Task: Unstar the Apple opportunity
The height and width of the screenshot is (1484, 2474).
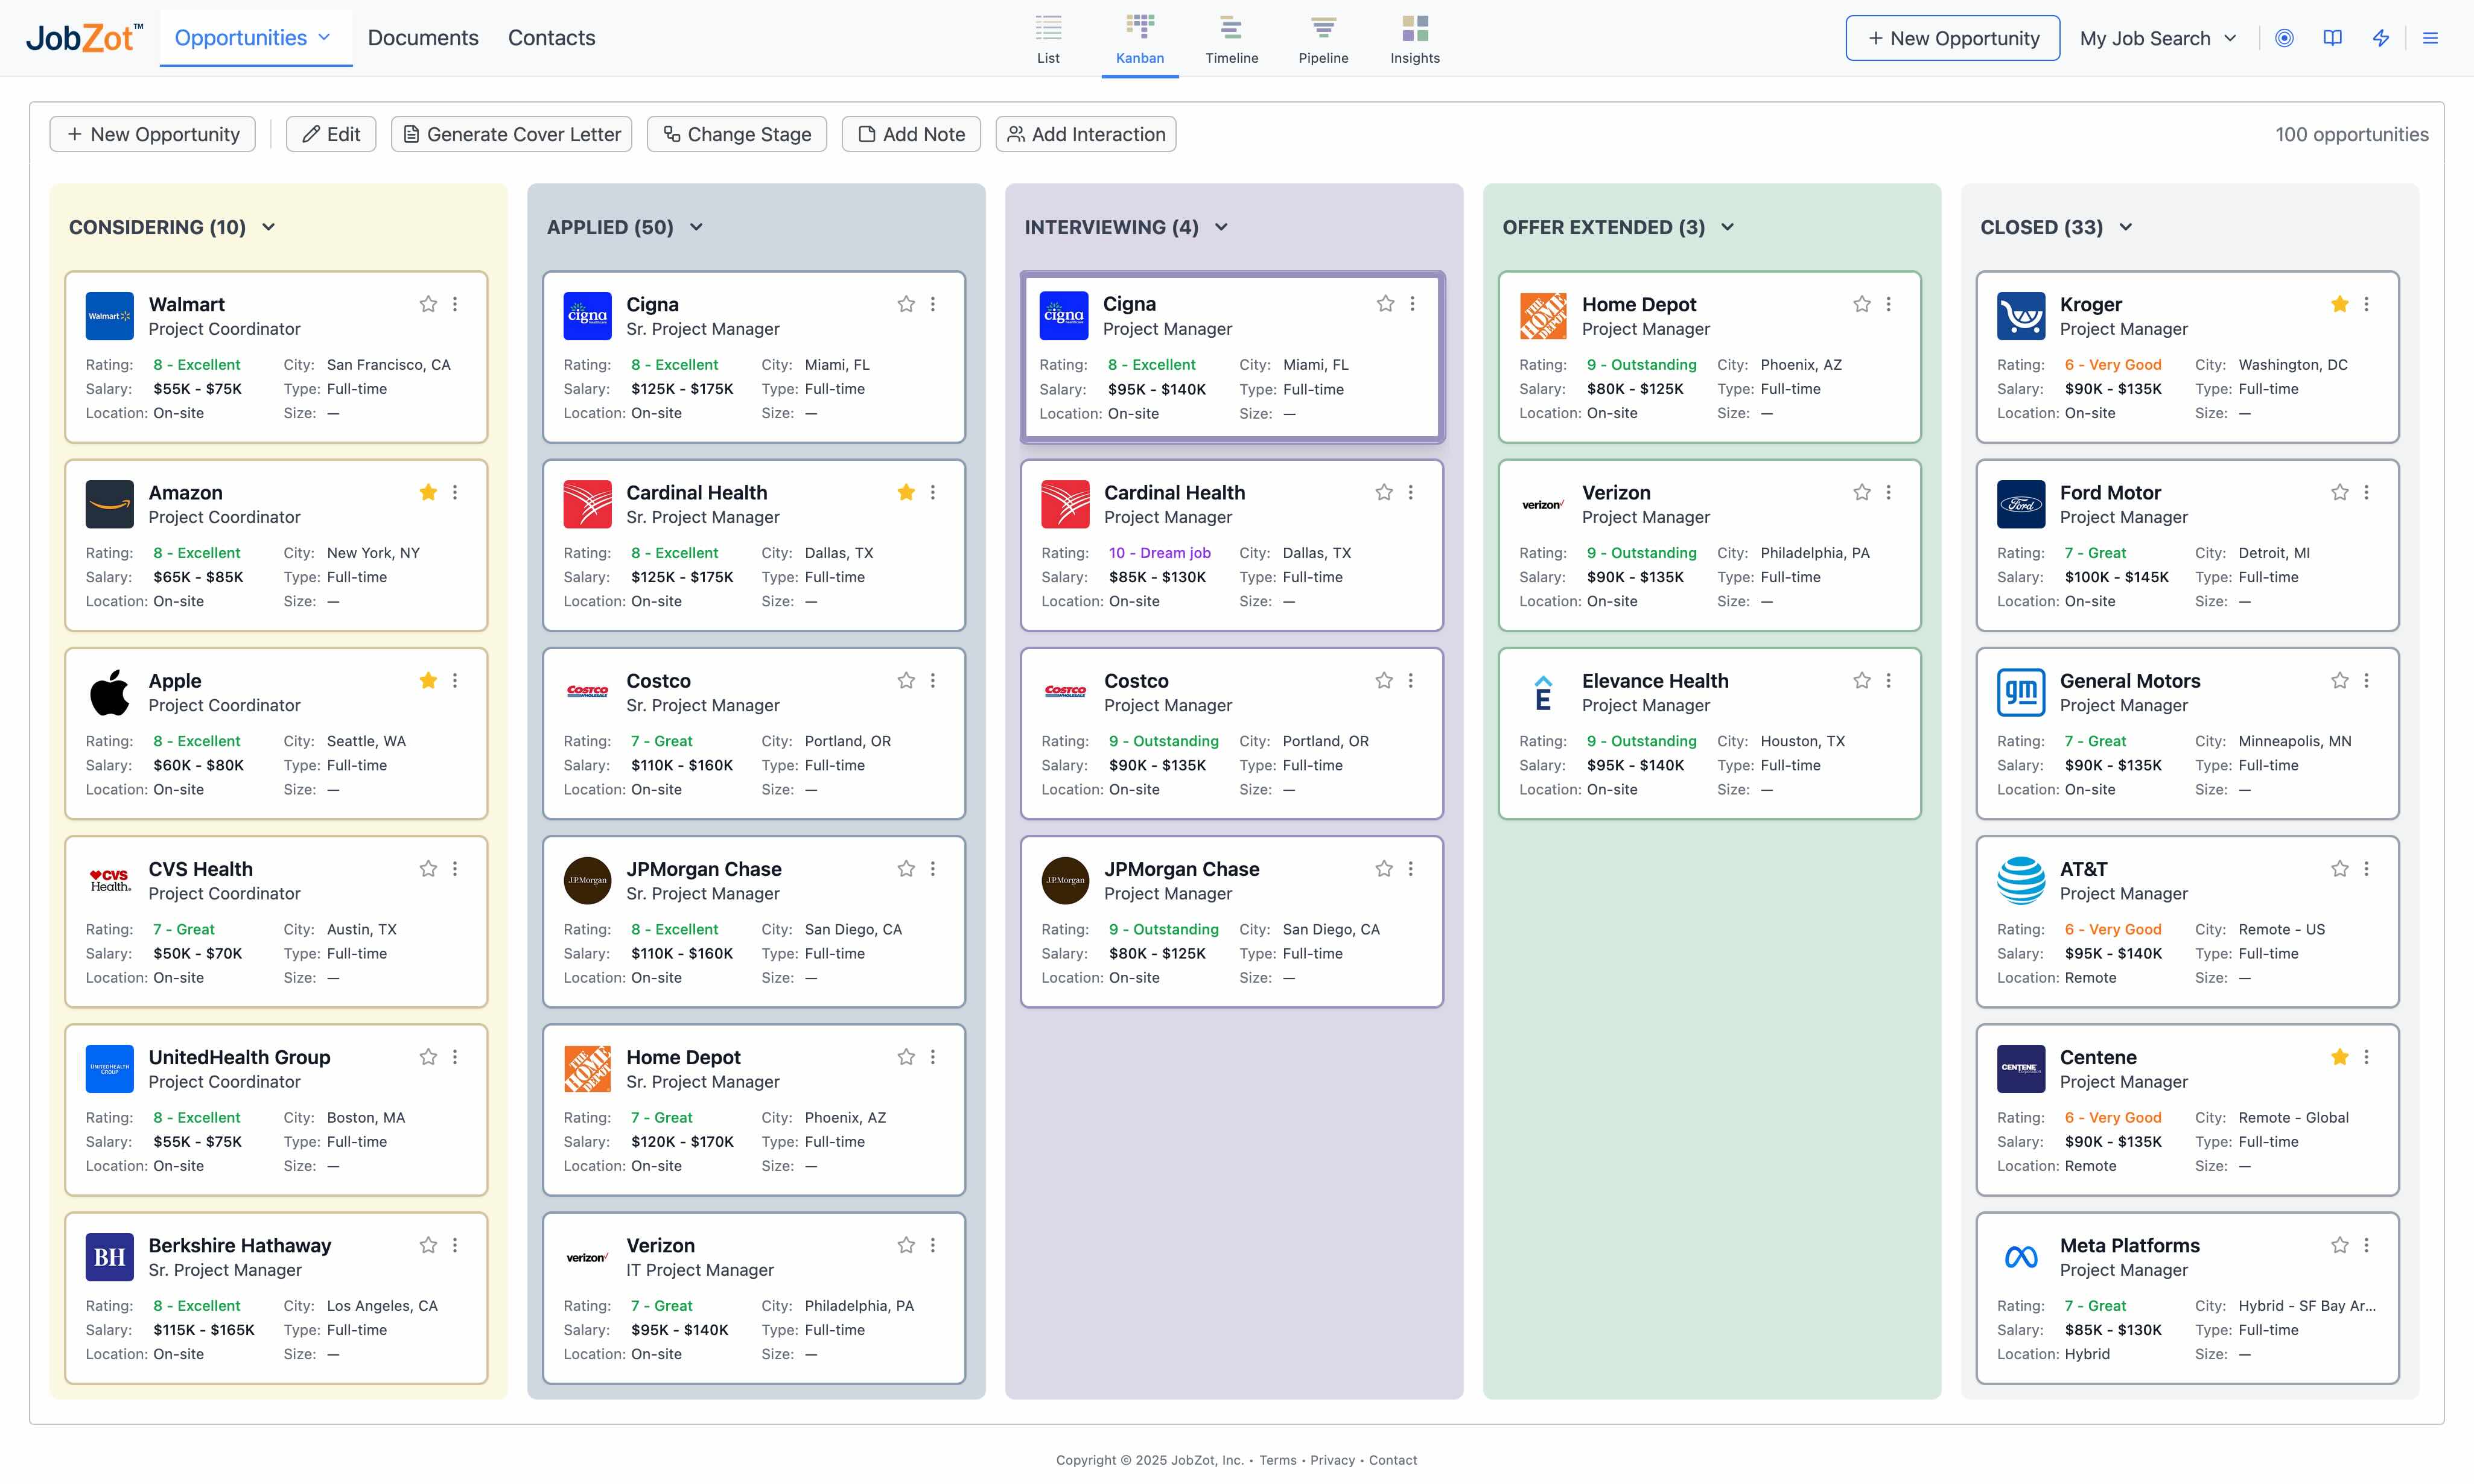Action: (x=428, y=680)
